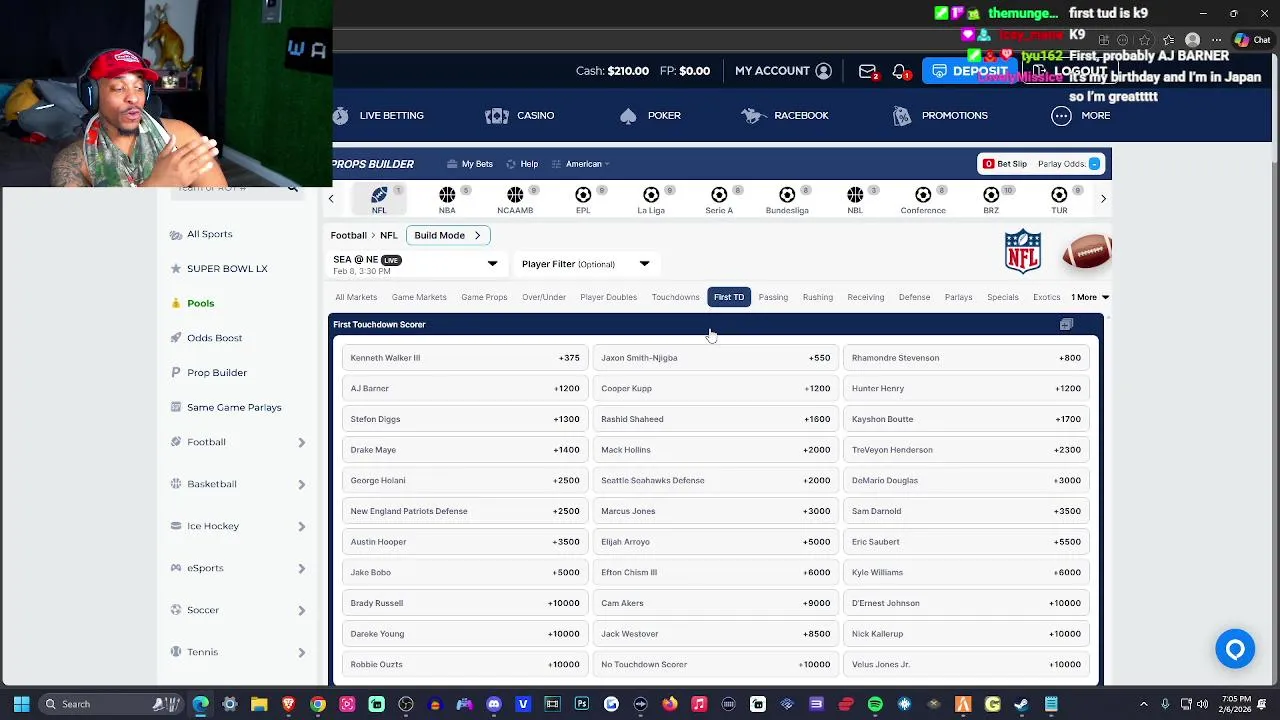The height and width of the screenshot is (720, 1280).
Task: Select the EPL soccer icon
Action: 583,199
